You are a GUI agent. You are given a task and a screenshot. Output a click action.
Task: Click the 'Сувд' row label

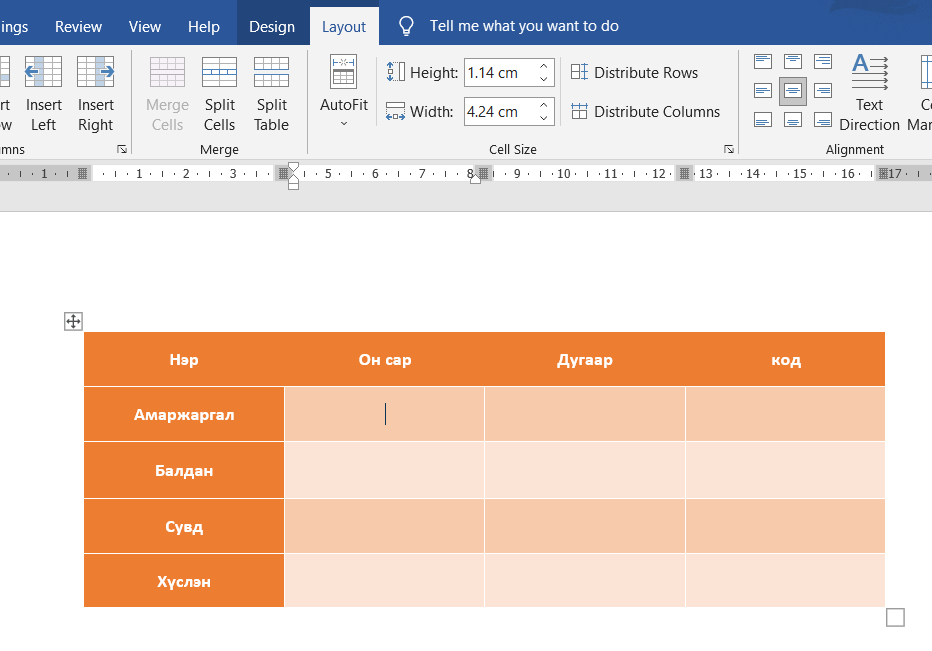click(184, 526)
